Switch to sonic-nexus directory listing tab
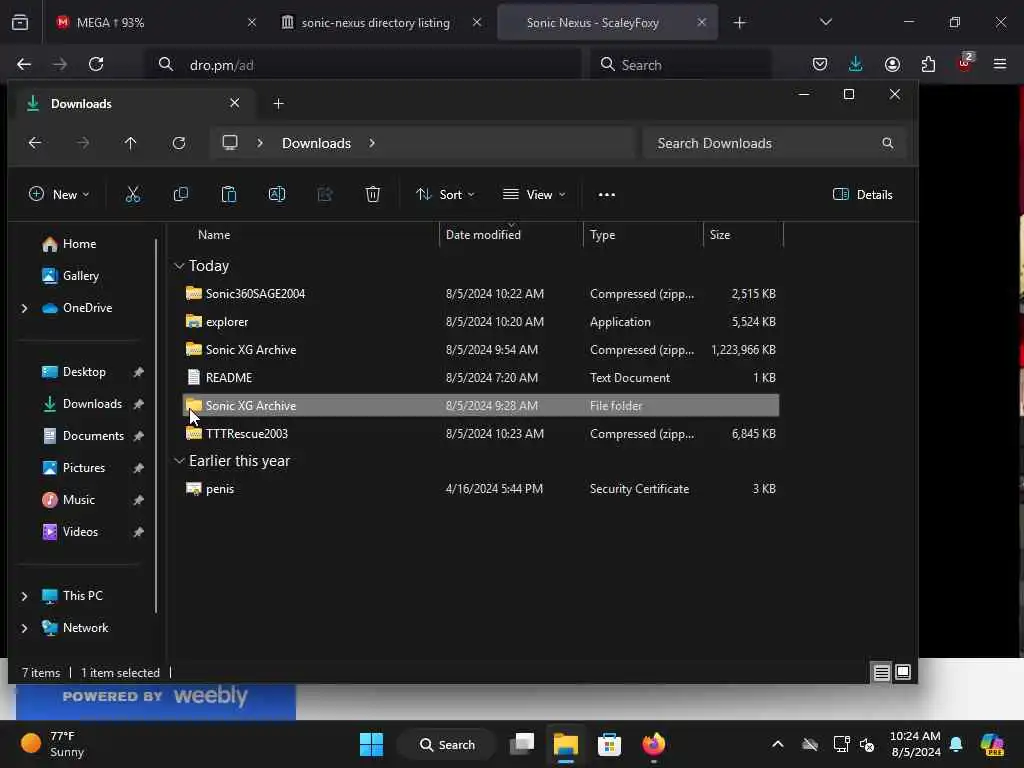This screenshot has height=768, width=1024. [381, 23]
